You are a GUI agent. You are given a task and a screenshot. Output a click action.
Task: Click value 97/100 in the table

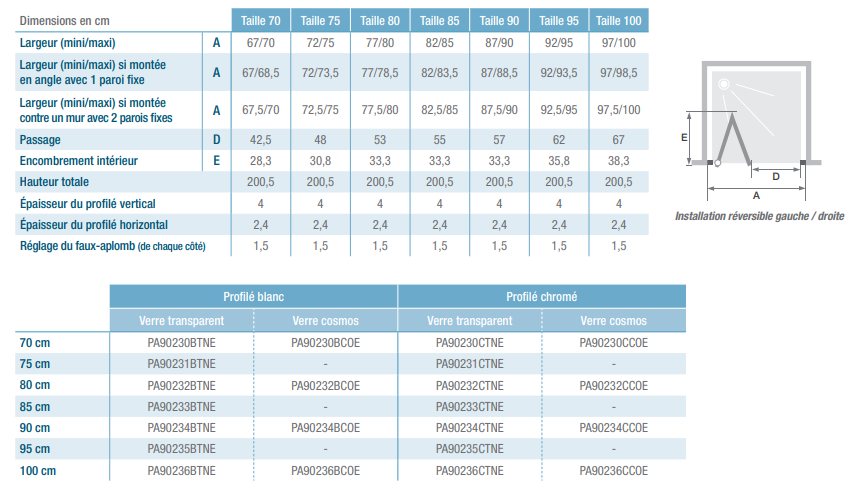[619, 43]
